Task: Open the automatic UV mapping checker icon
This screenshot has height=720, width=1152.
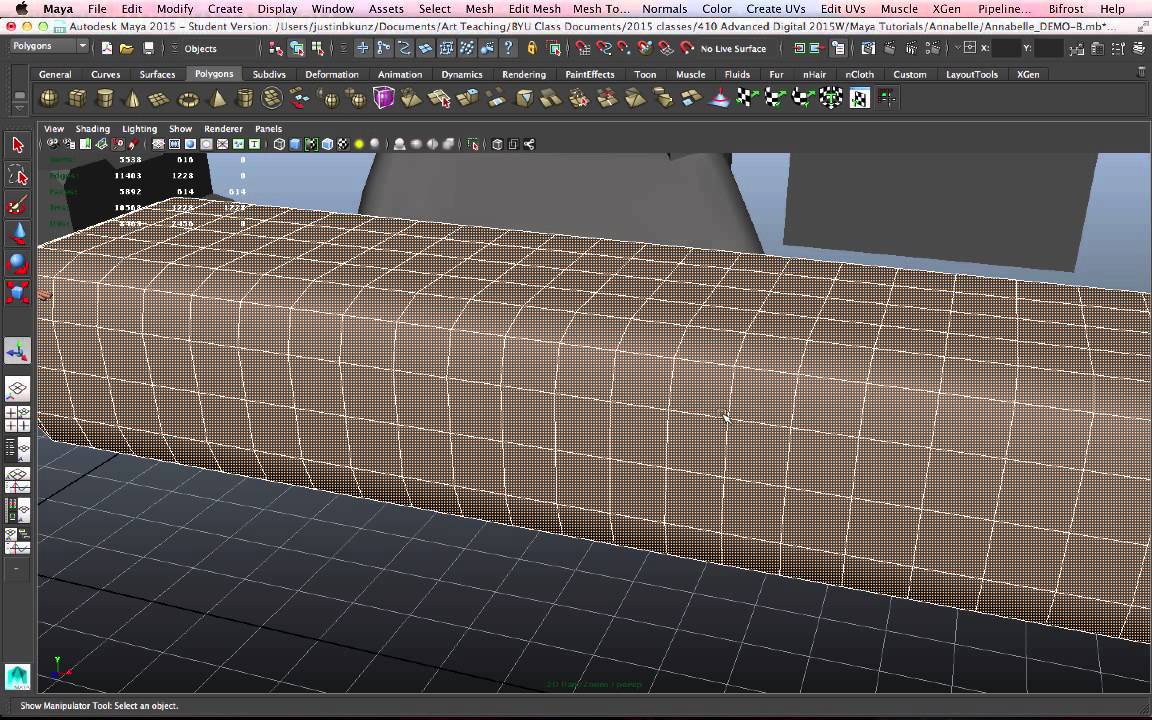Action: (x=831, y=98)
